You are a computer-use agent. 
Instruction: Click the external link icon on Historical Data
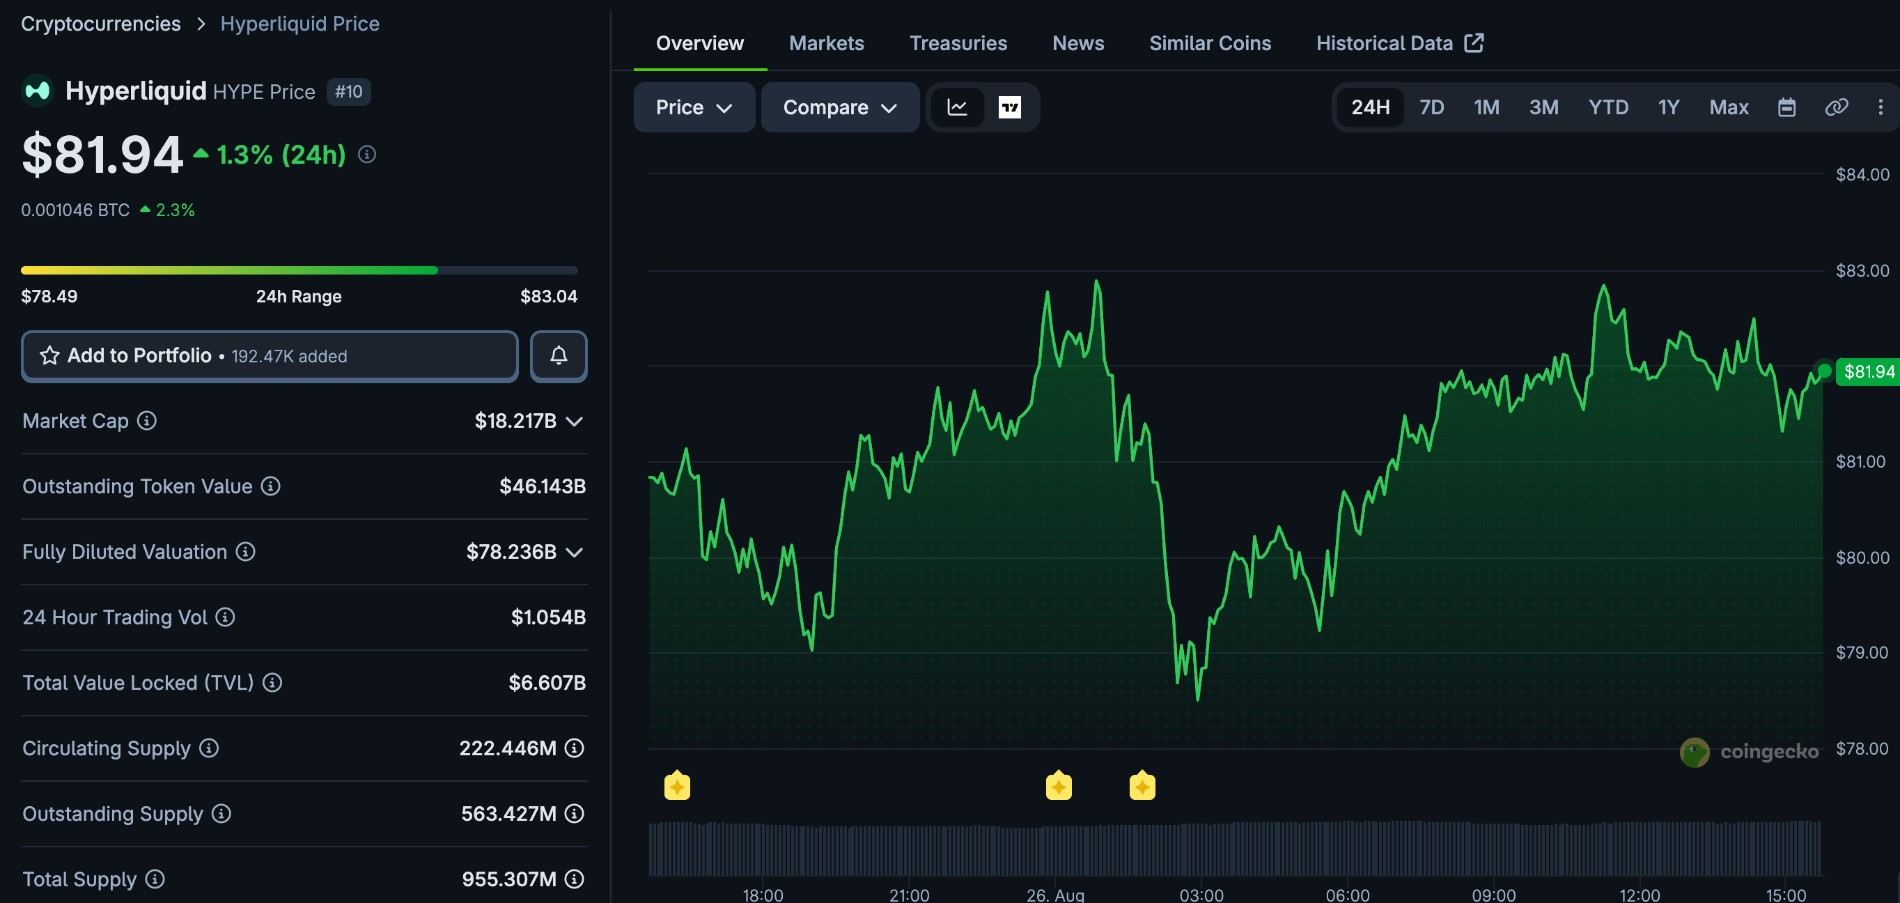[1474, 42]
